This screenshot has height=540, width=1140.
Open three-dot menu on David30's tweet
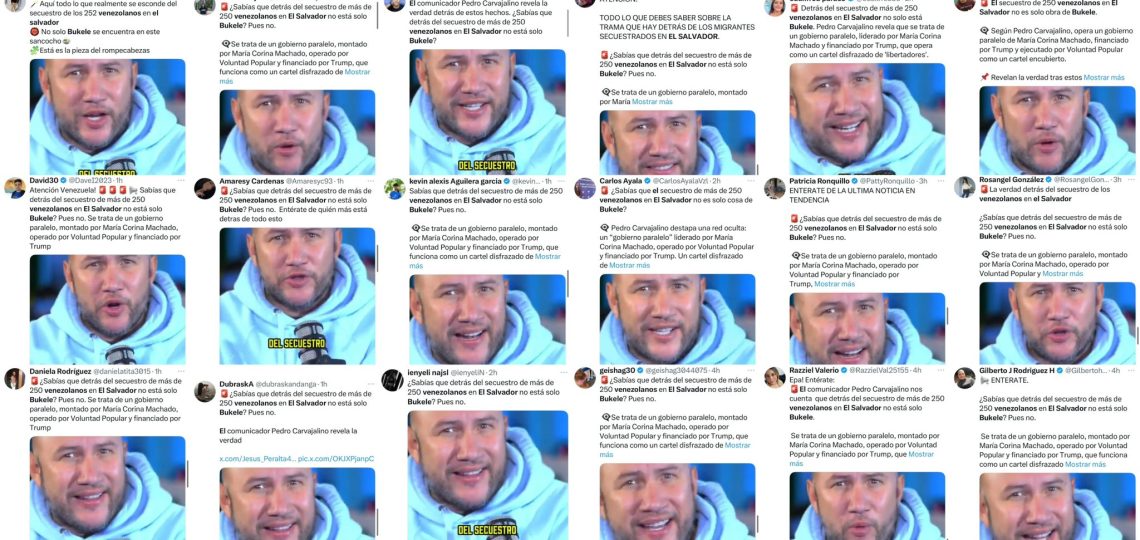click(x=179, y=180)
